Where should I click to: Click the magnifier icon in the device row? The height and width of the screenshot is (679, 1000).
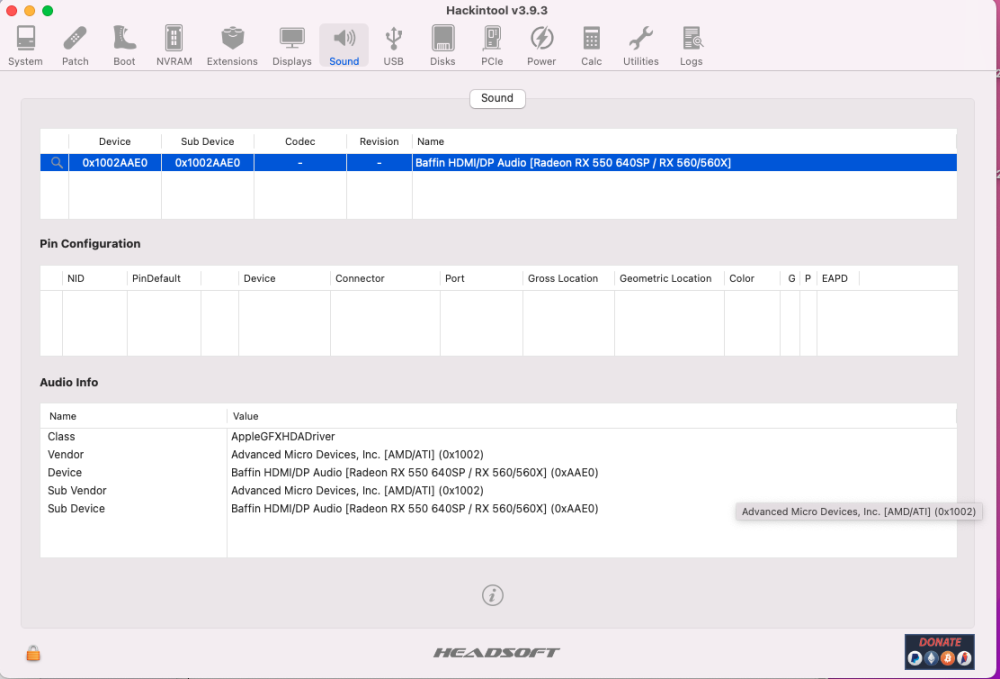click(x=57, y=163)
